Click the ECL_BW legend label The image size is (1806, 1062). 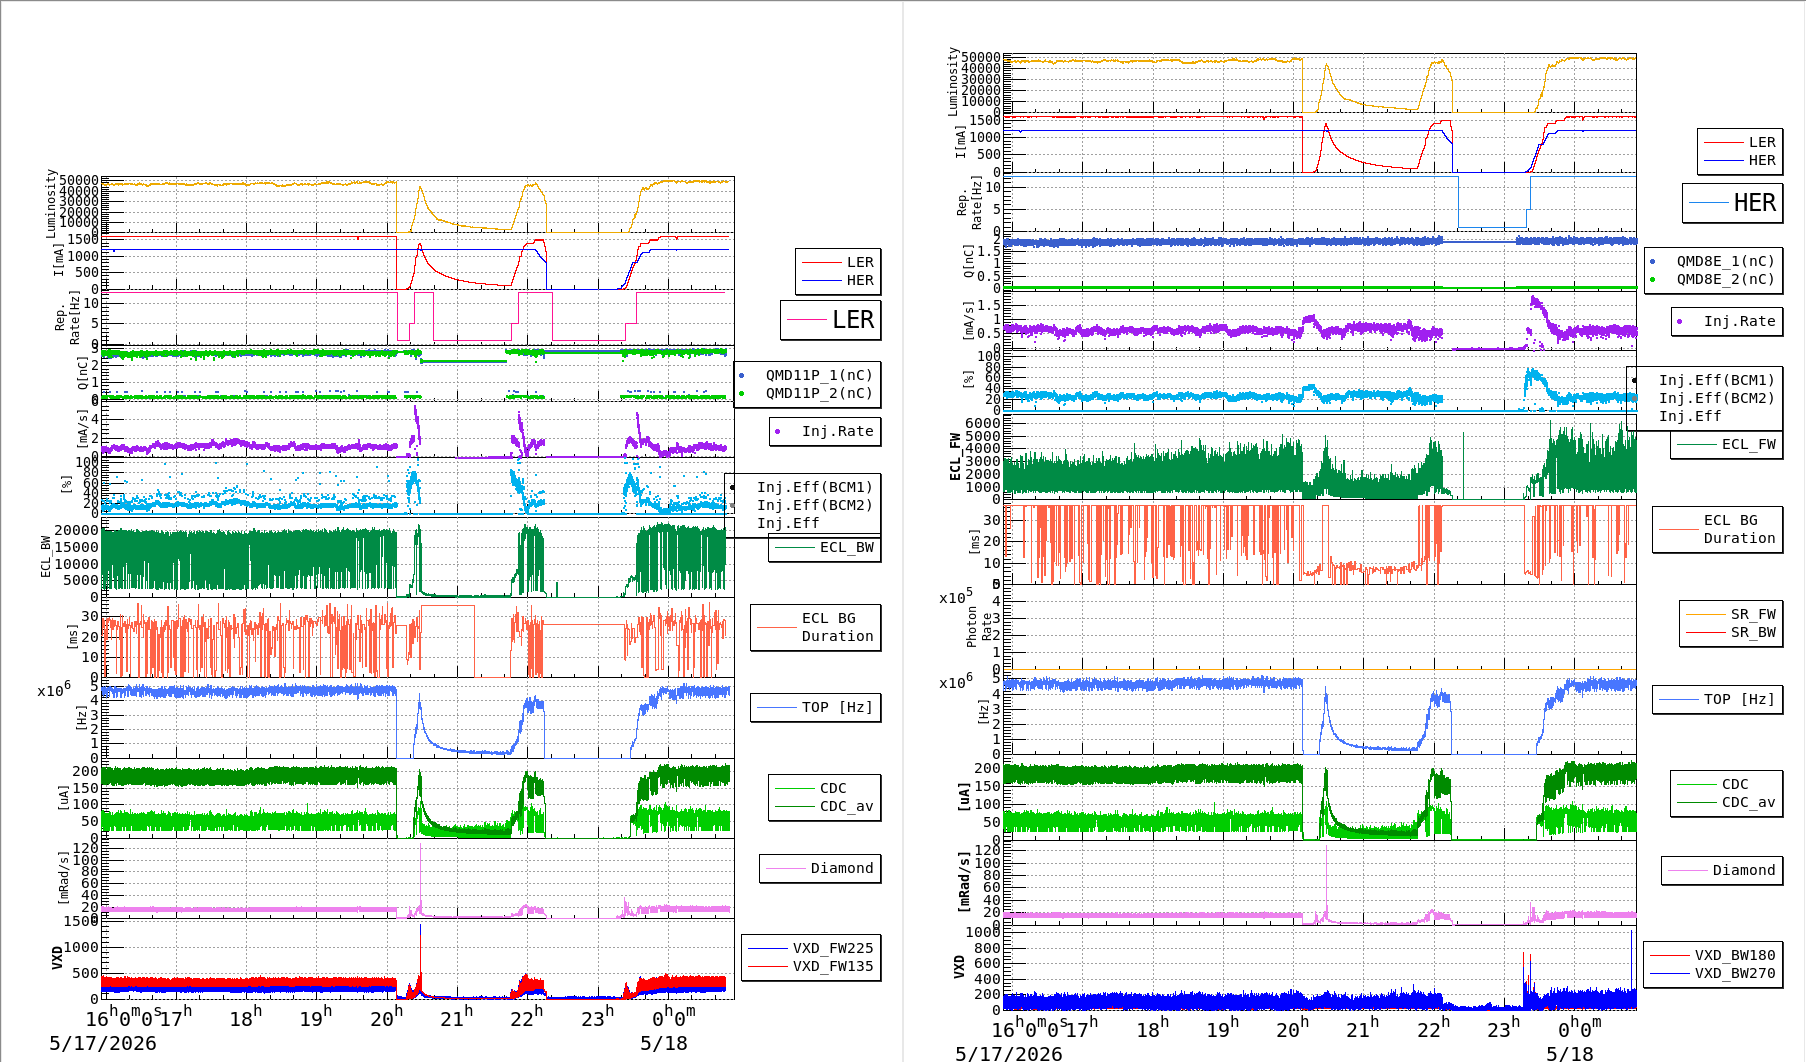[x=846, y=547]
